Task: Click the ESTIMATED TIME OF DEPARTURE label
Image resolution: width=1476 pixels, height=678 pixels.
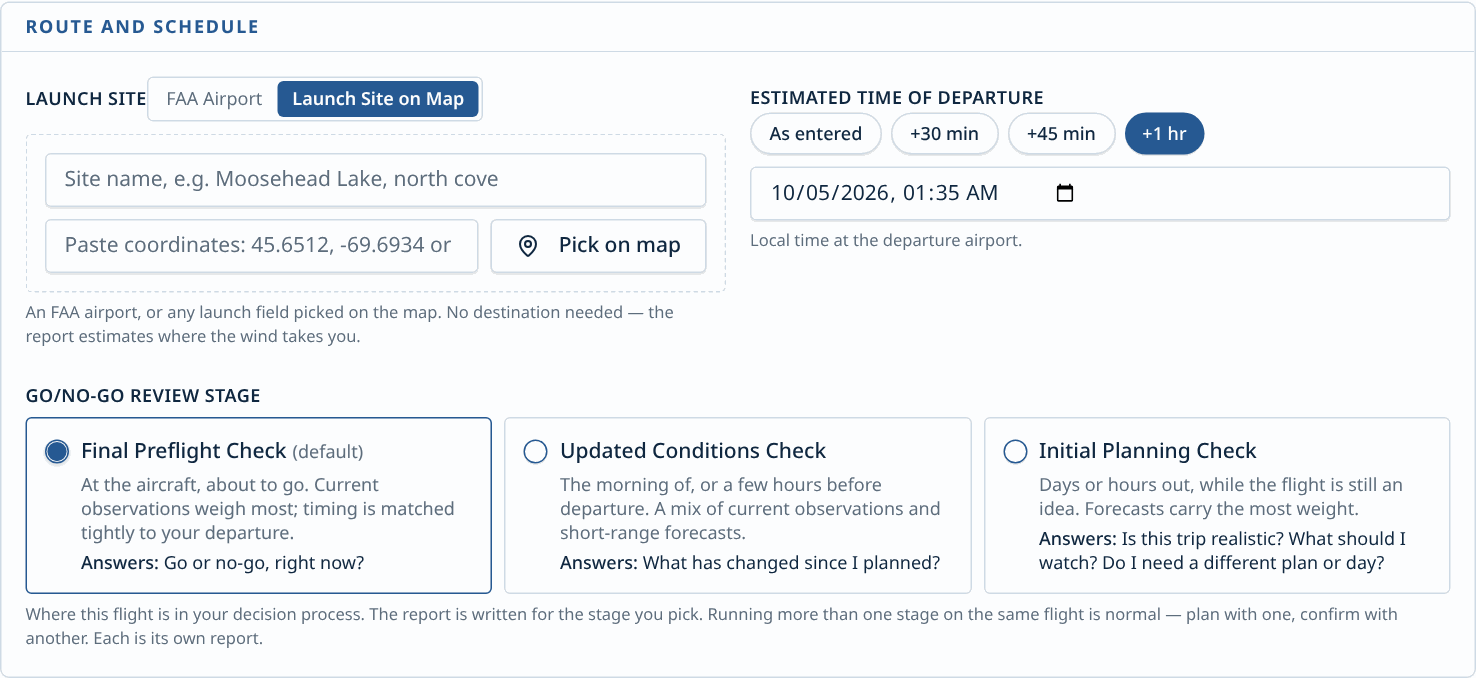Action: point(897,98)
